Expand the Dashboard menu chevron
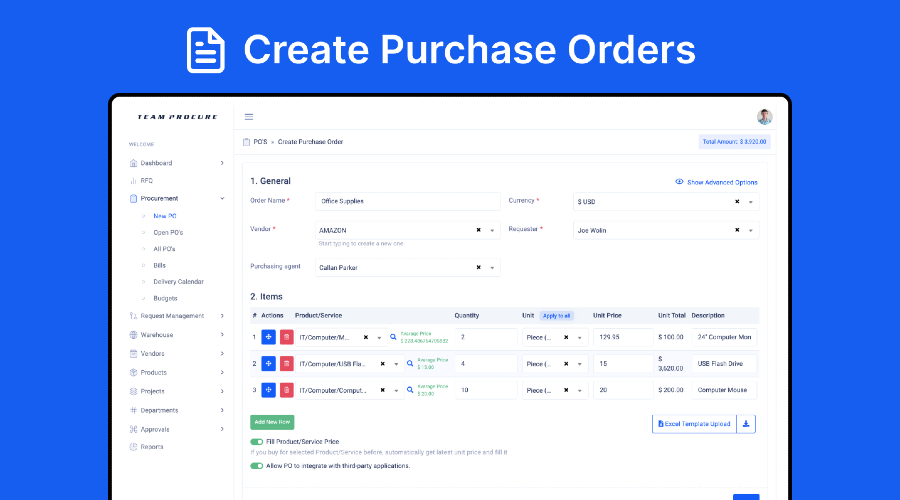The height and width of the screenshot is (500, 900). [222, 163]
